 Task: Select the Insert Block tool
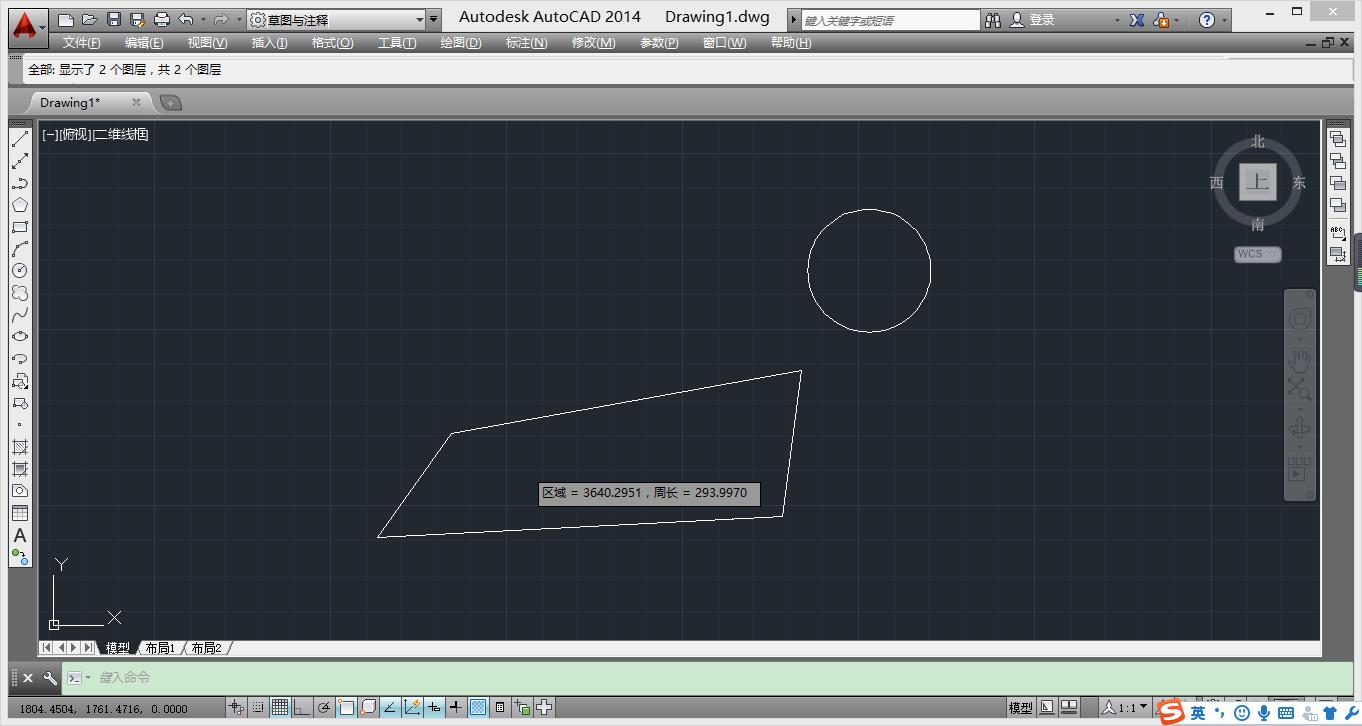[20, 381]
